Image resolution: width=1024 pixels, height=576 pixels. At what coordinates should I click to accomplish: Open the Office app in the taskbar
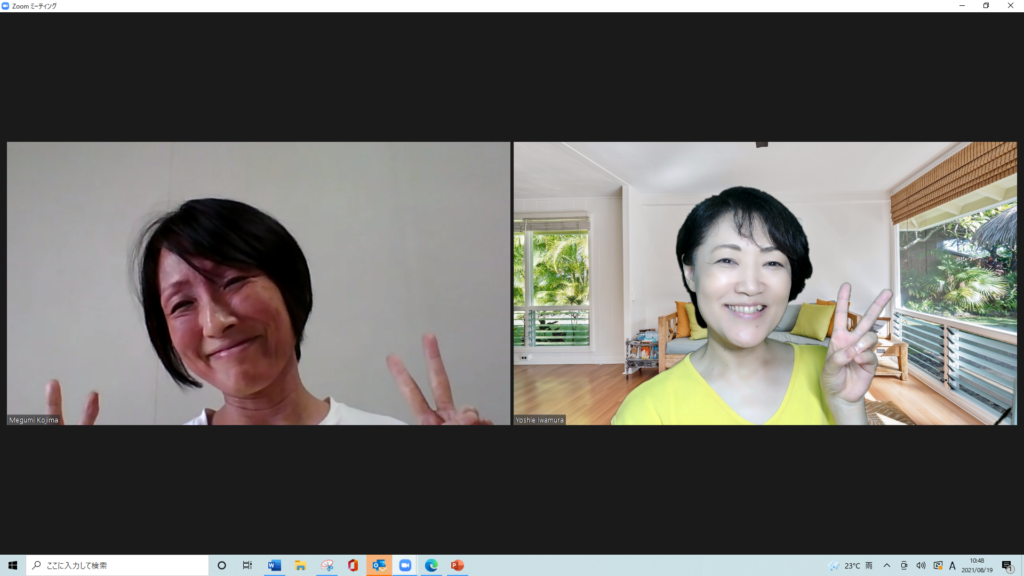point(353,565)
